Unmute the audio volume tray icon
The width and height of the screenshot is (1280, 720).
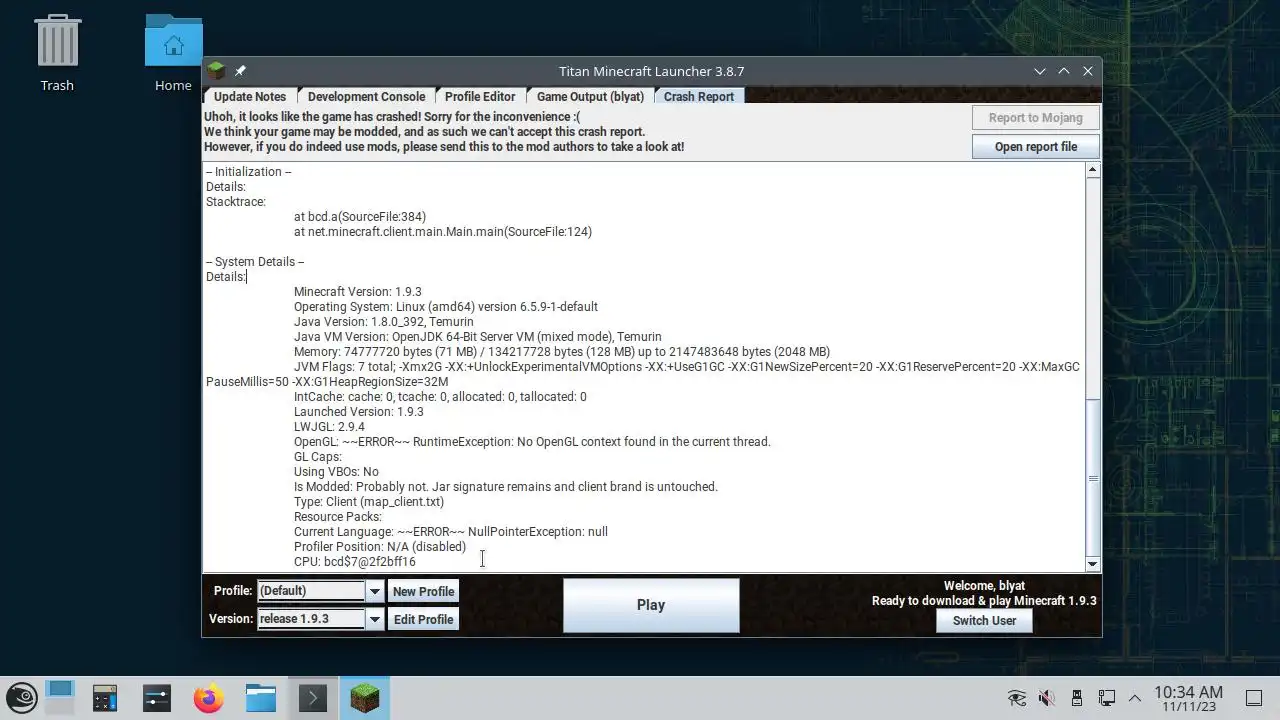(x=1047, y=698)
